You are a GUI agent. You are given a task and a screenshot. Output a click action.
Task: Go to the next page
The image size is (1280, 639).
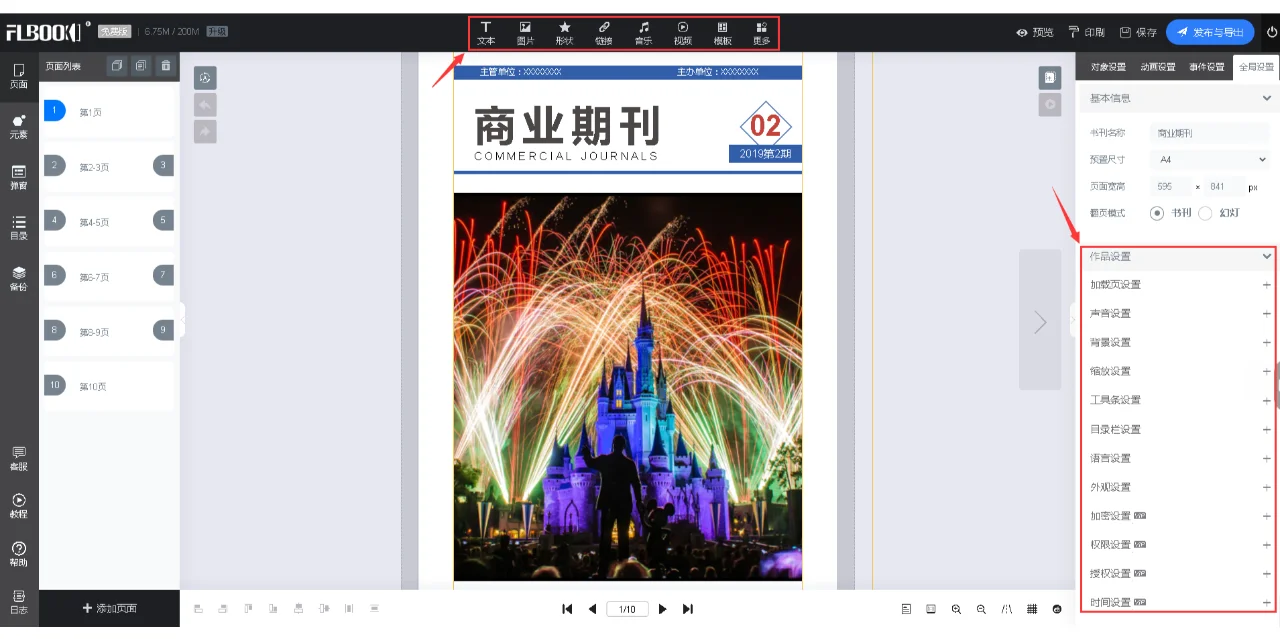click(x=662, y=609)
